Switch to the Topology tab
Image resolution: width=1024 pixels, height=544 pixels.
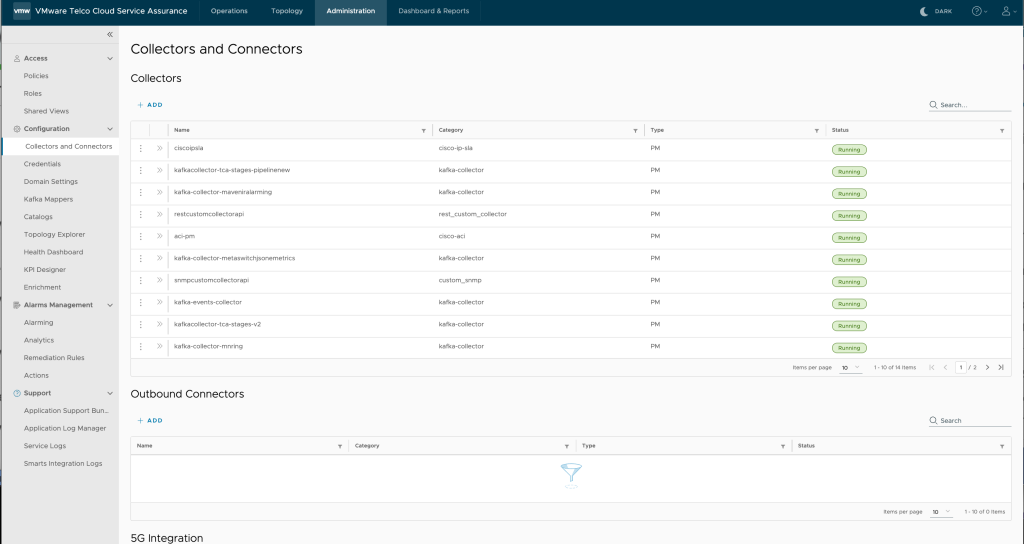click(x=287, y=11)
